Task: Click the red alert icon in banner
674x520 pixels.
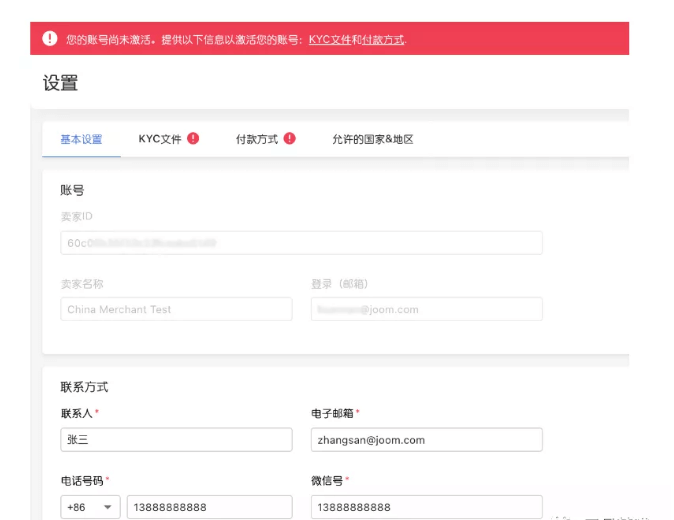Action: (x=50, y=39)
